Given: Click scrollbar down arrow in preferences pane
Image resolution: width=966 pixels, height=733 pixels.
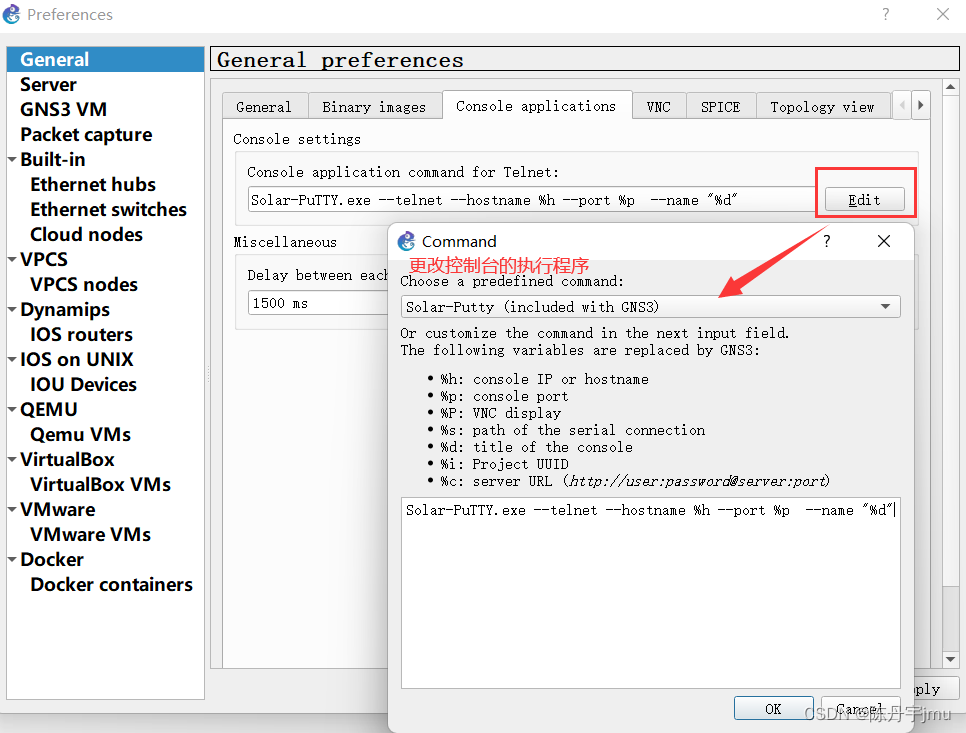Looking at the screenshot, I should 951,659.
